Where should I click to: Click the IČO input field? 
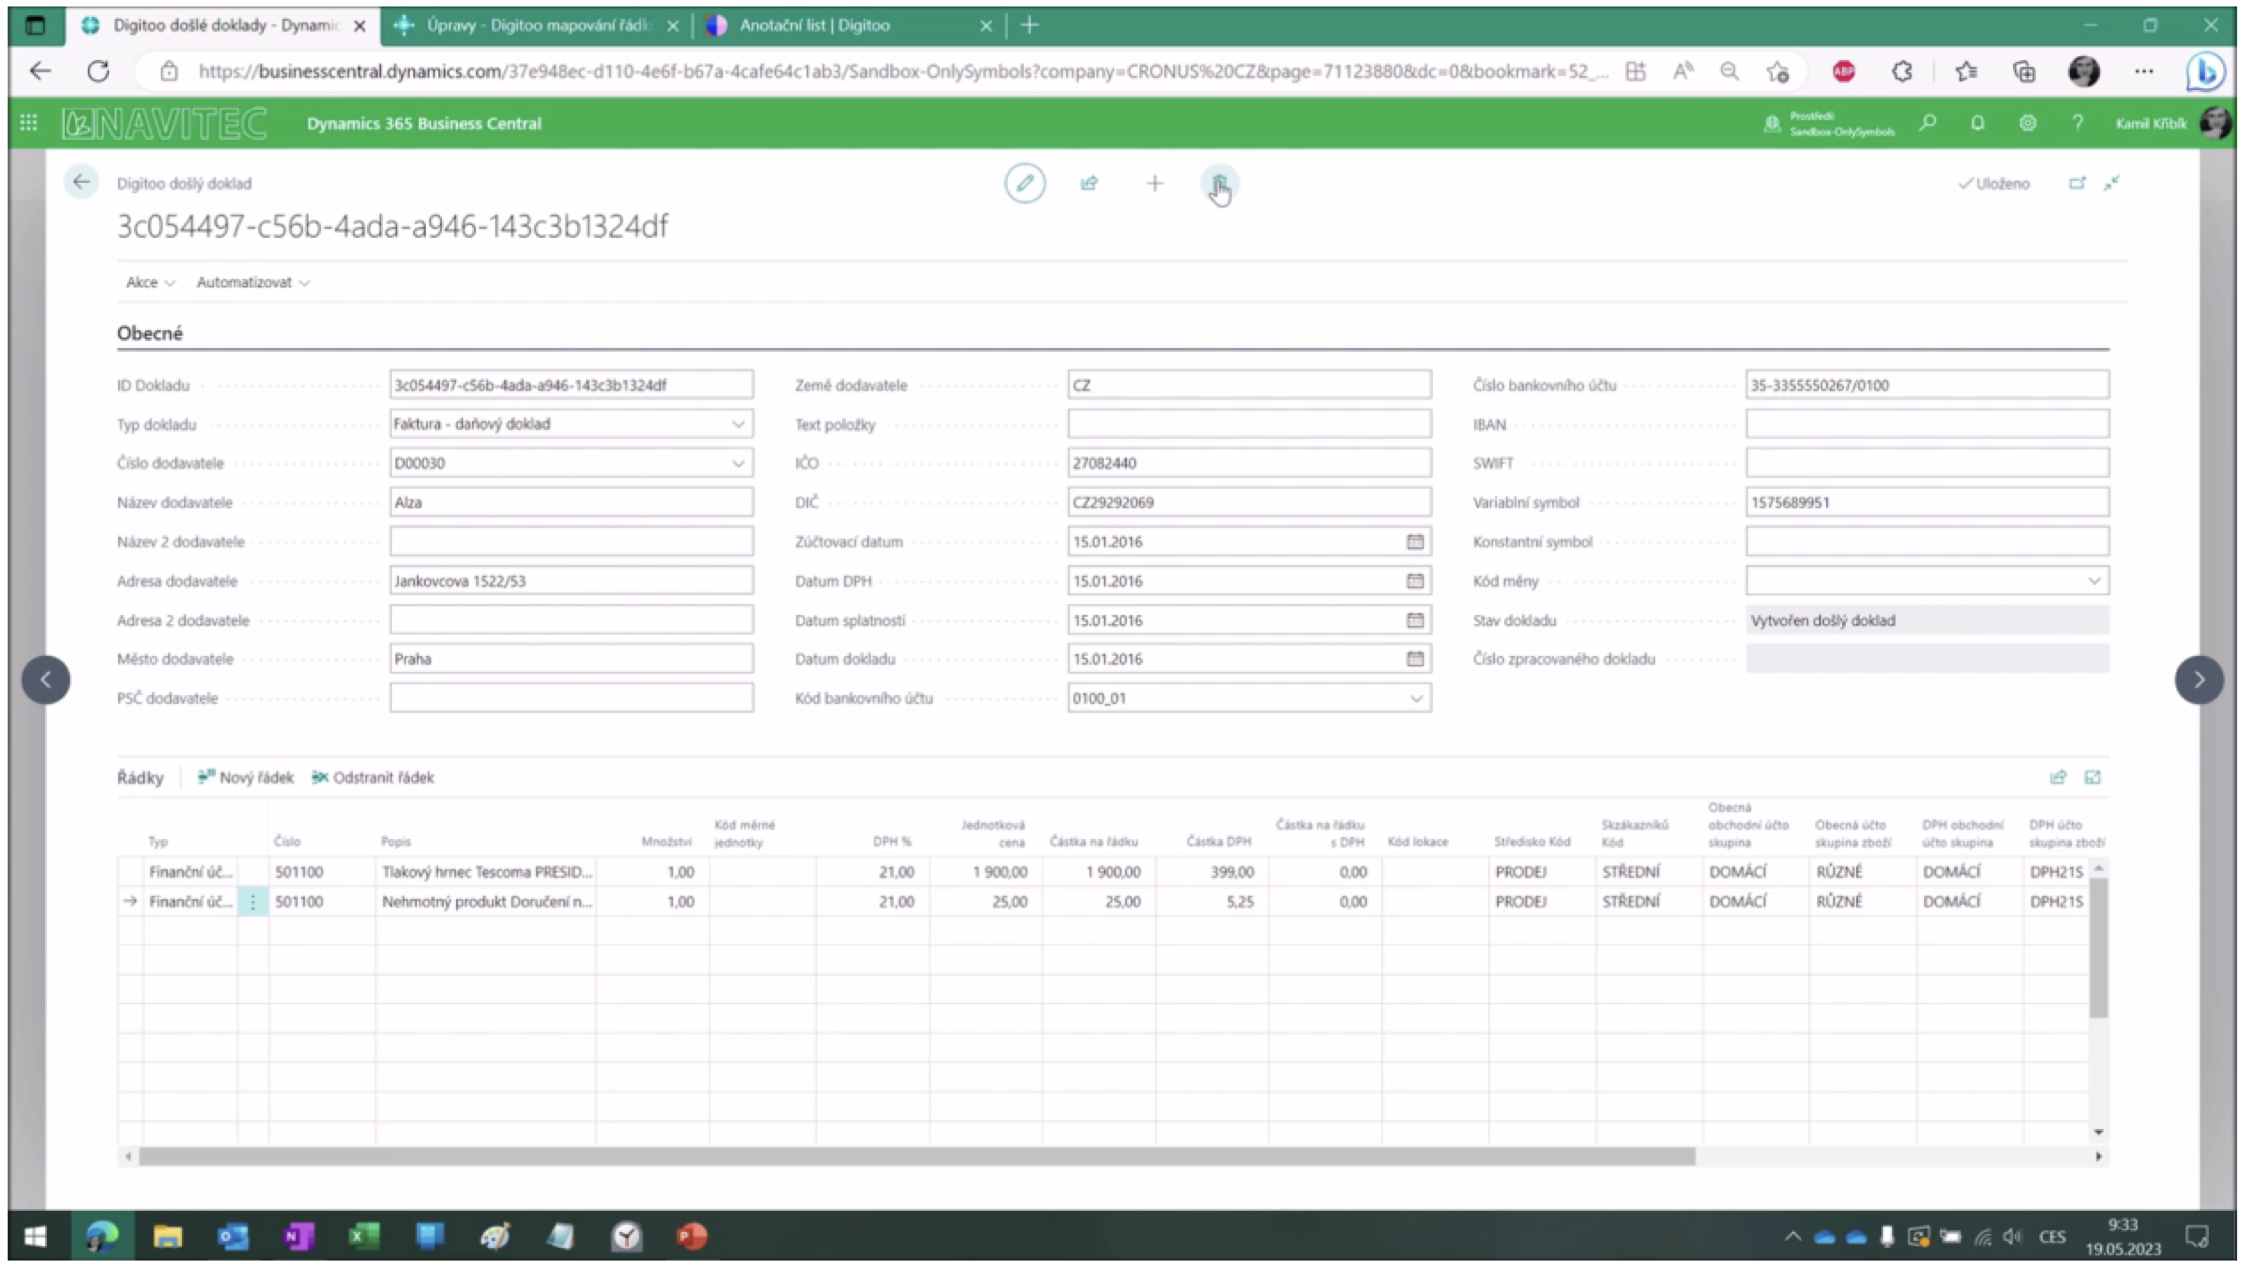(1249, 463)
